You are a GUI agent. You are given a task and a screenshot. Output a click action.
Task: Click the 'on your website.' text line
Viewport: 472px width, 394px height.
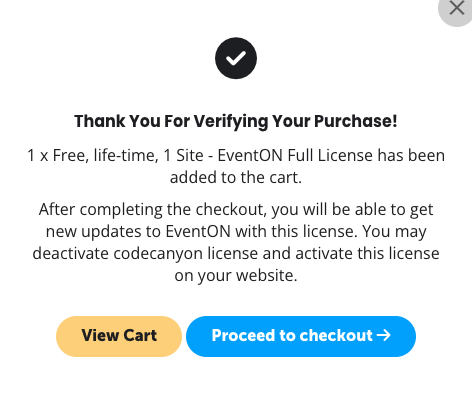point(236,276)
